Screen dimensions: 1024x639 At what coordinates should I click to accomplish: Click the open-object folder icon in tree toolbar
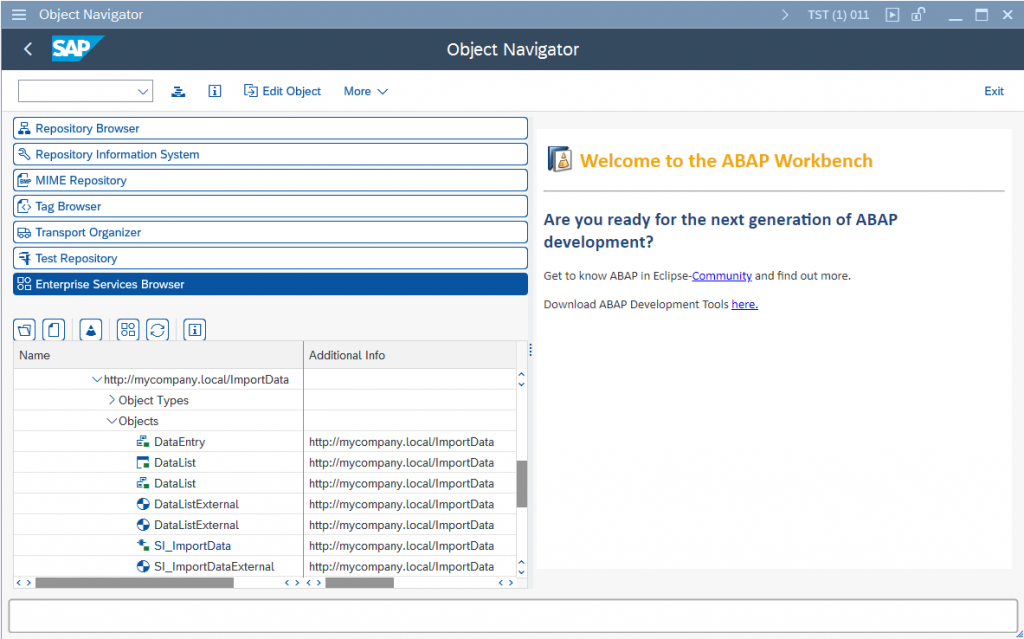click(x=25, y=329)
